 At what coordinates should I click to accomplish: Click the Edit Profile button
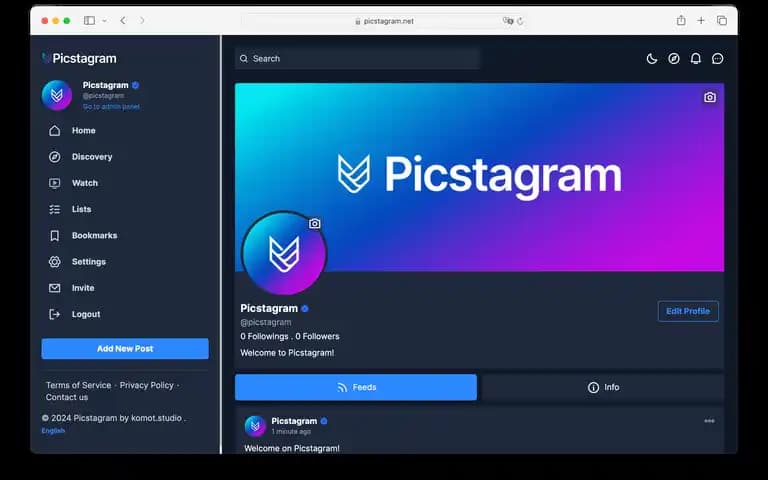[688, 311]
